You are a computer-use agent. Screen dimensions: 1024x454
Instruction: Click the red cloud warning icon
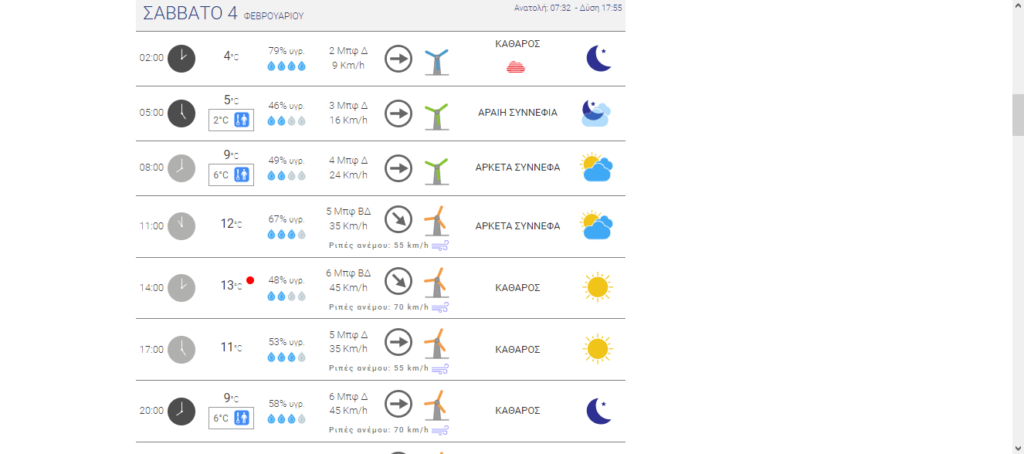[x=516, y=67]
